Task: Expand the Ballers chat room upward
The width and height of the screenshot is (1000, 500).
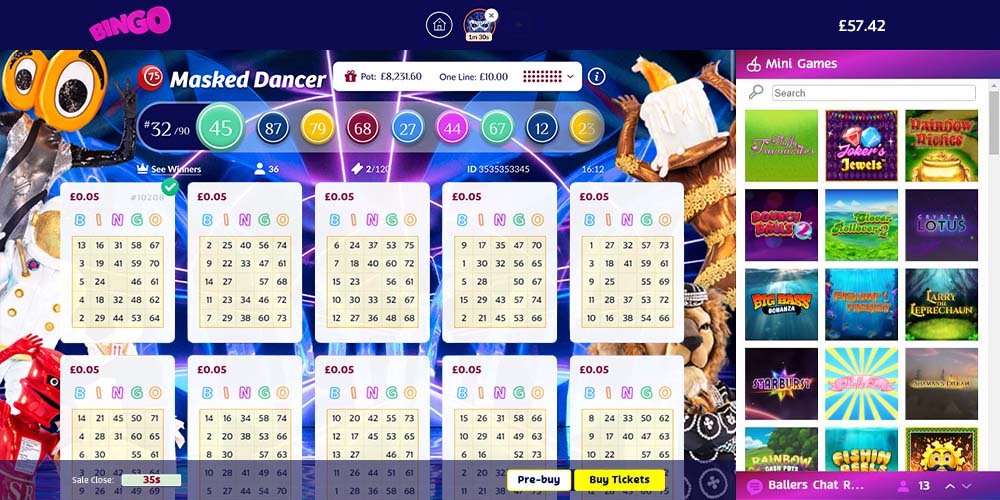Action: click(950, 486)
